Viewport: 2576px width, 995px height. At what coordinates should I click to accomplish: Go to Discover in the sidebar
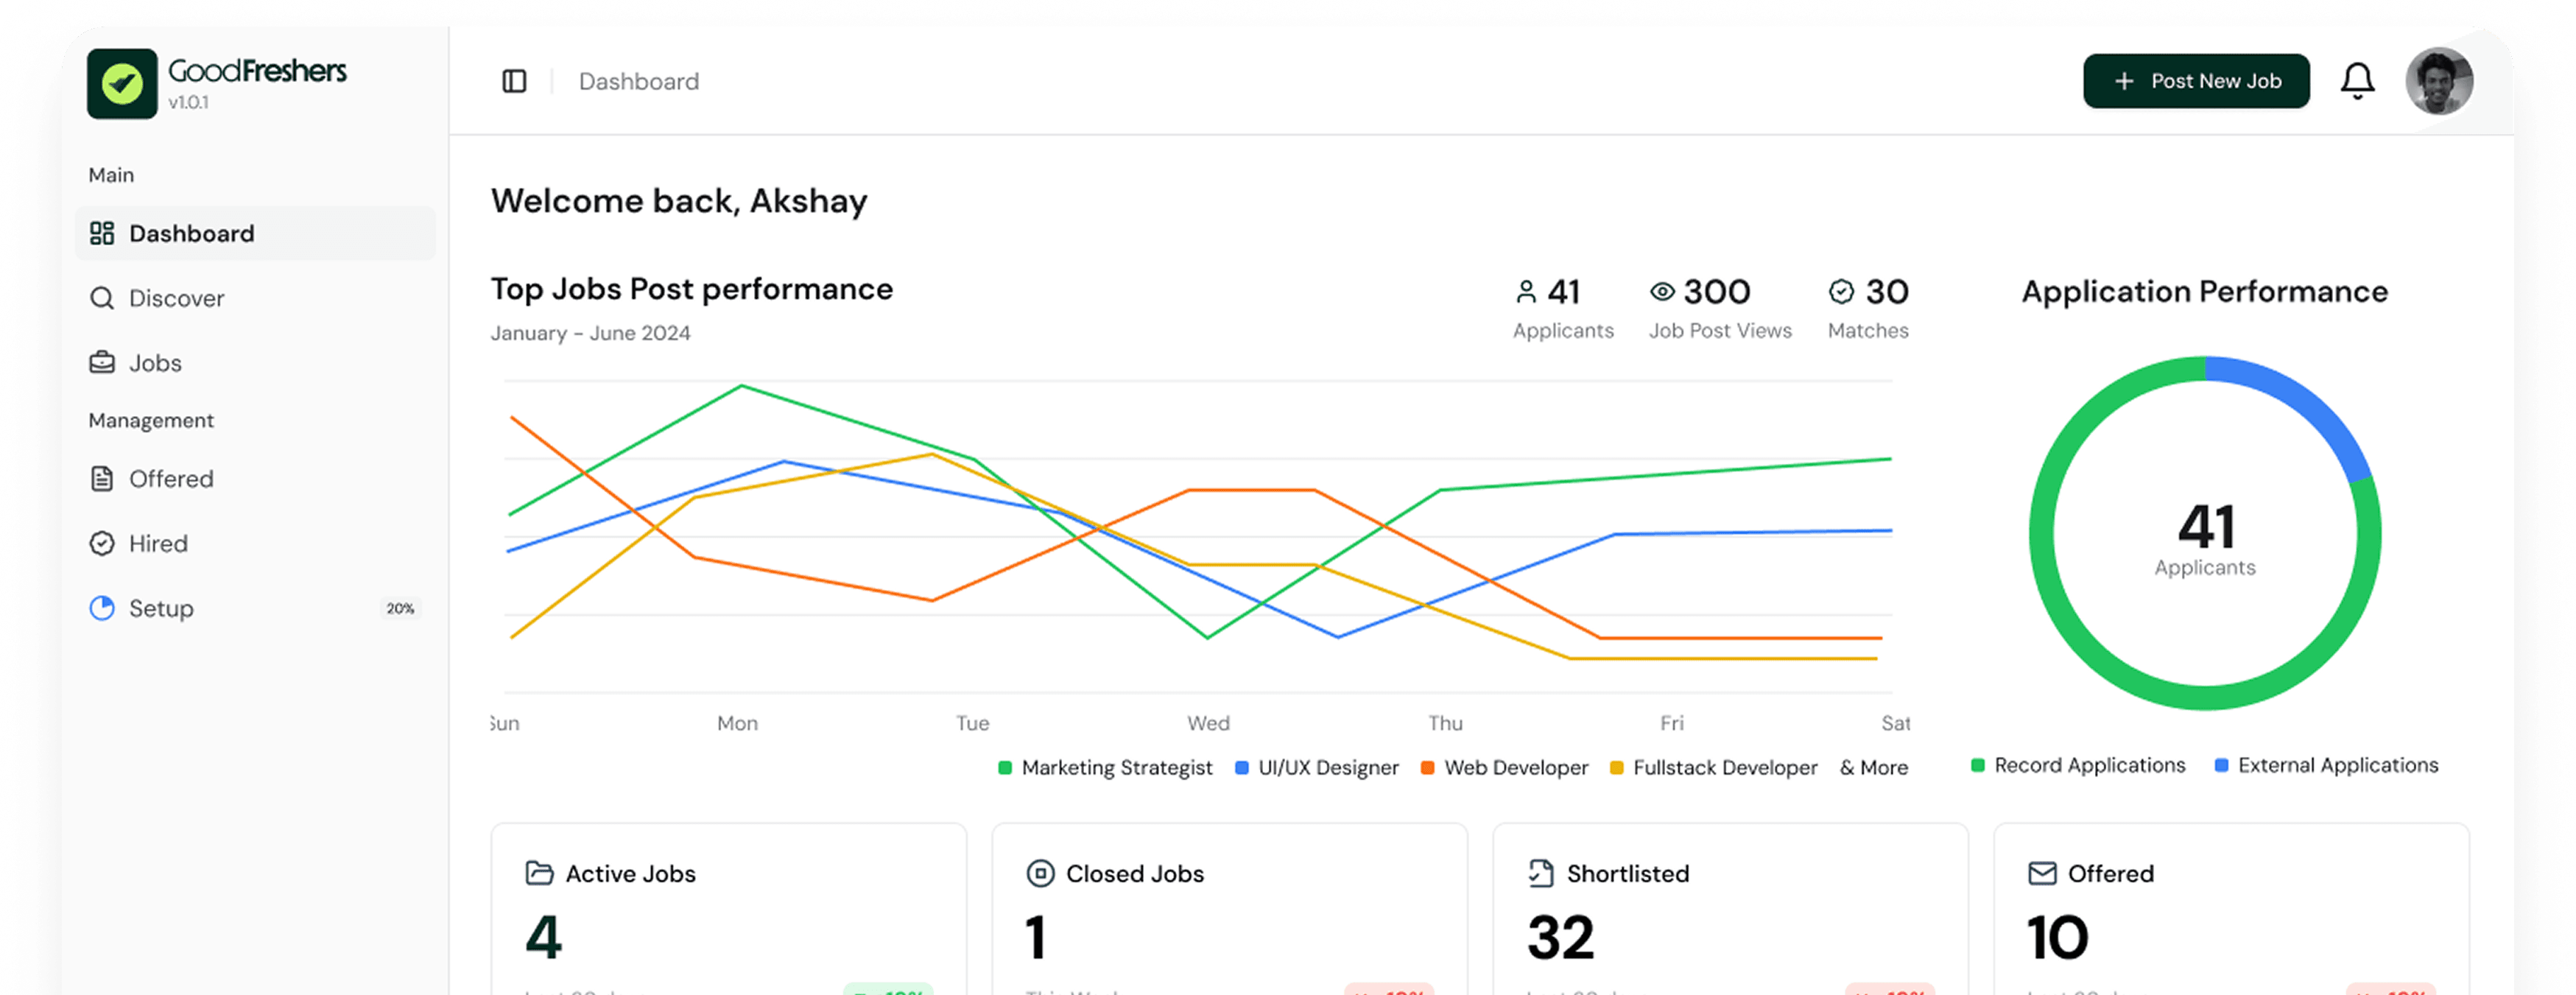coord(176,298)
